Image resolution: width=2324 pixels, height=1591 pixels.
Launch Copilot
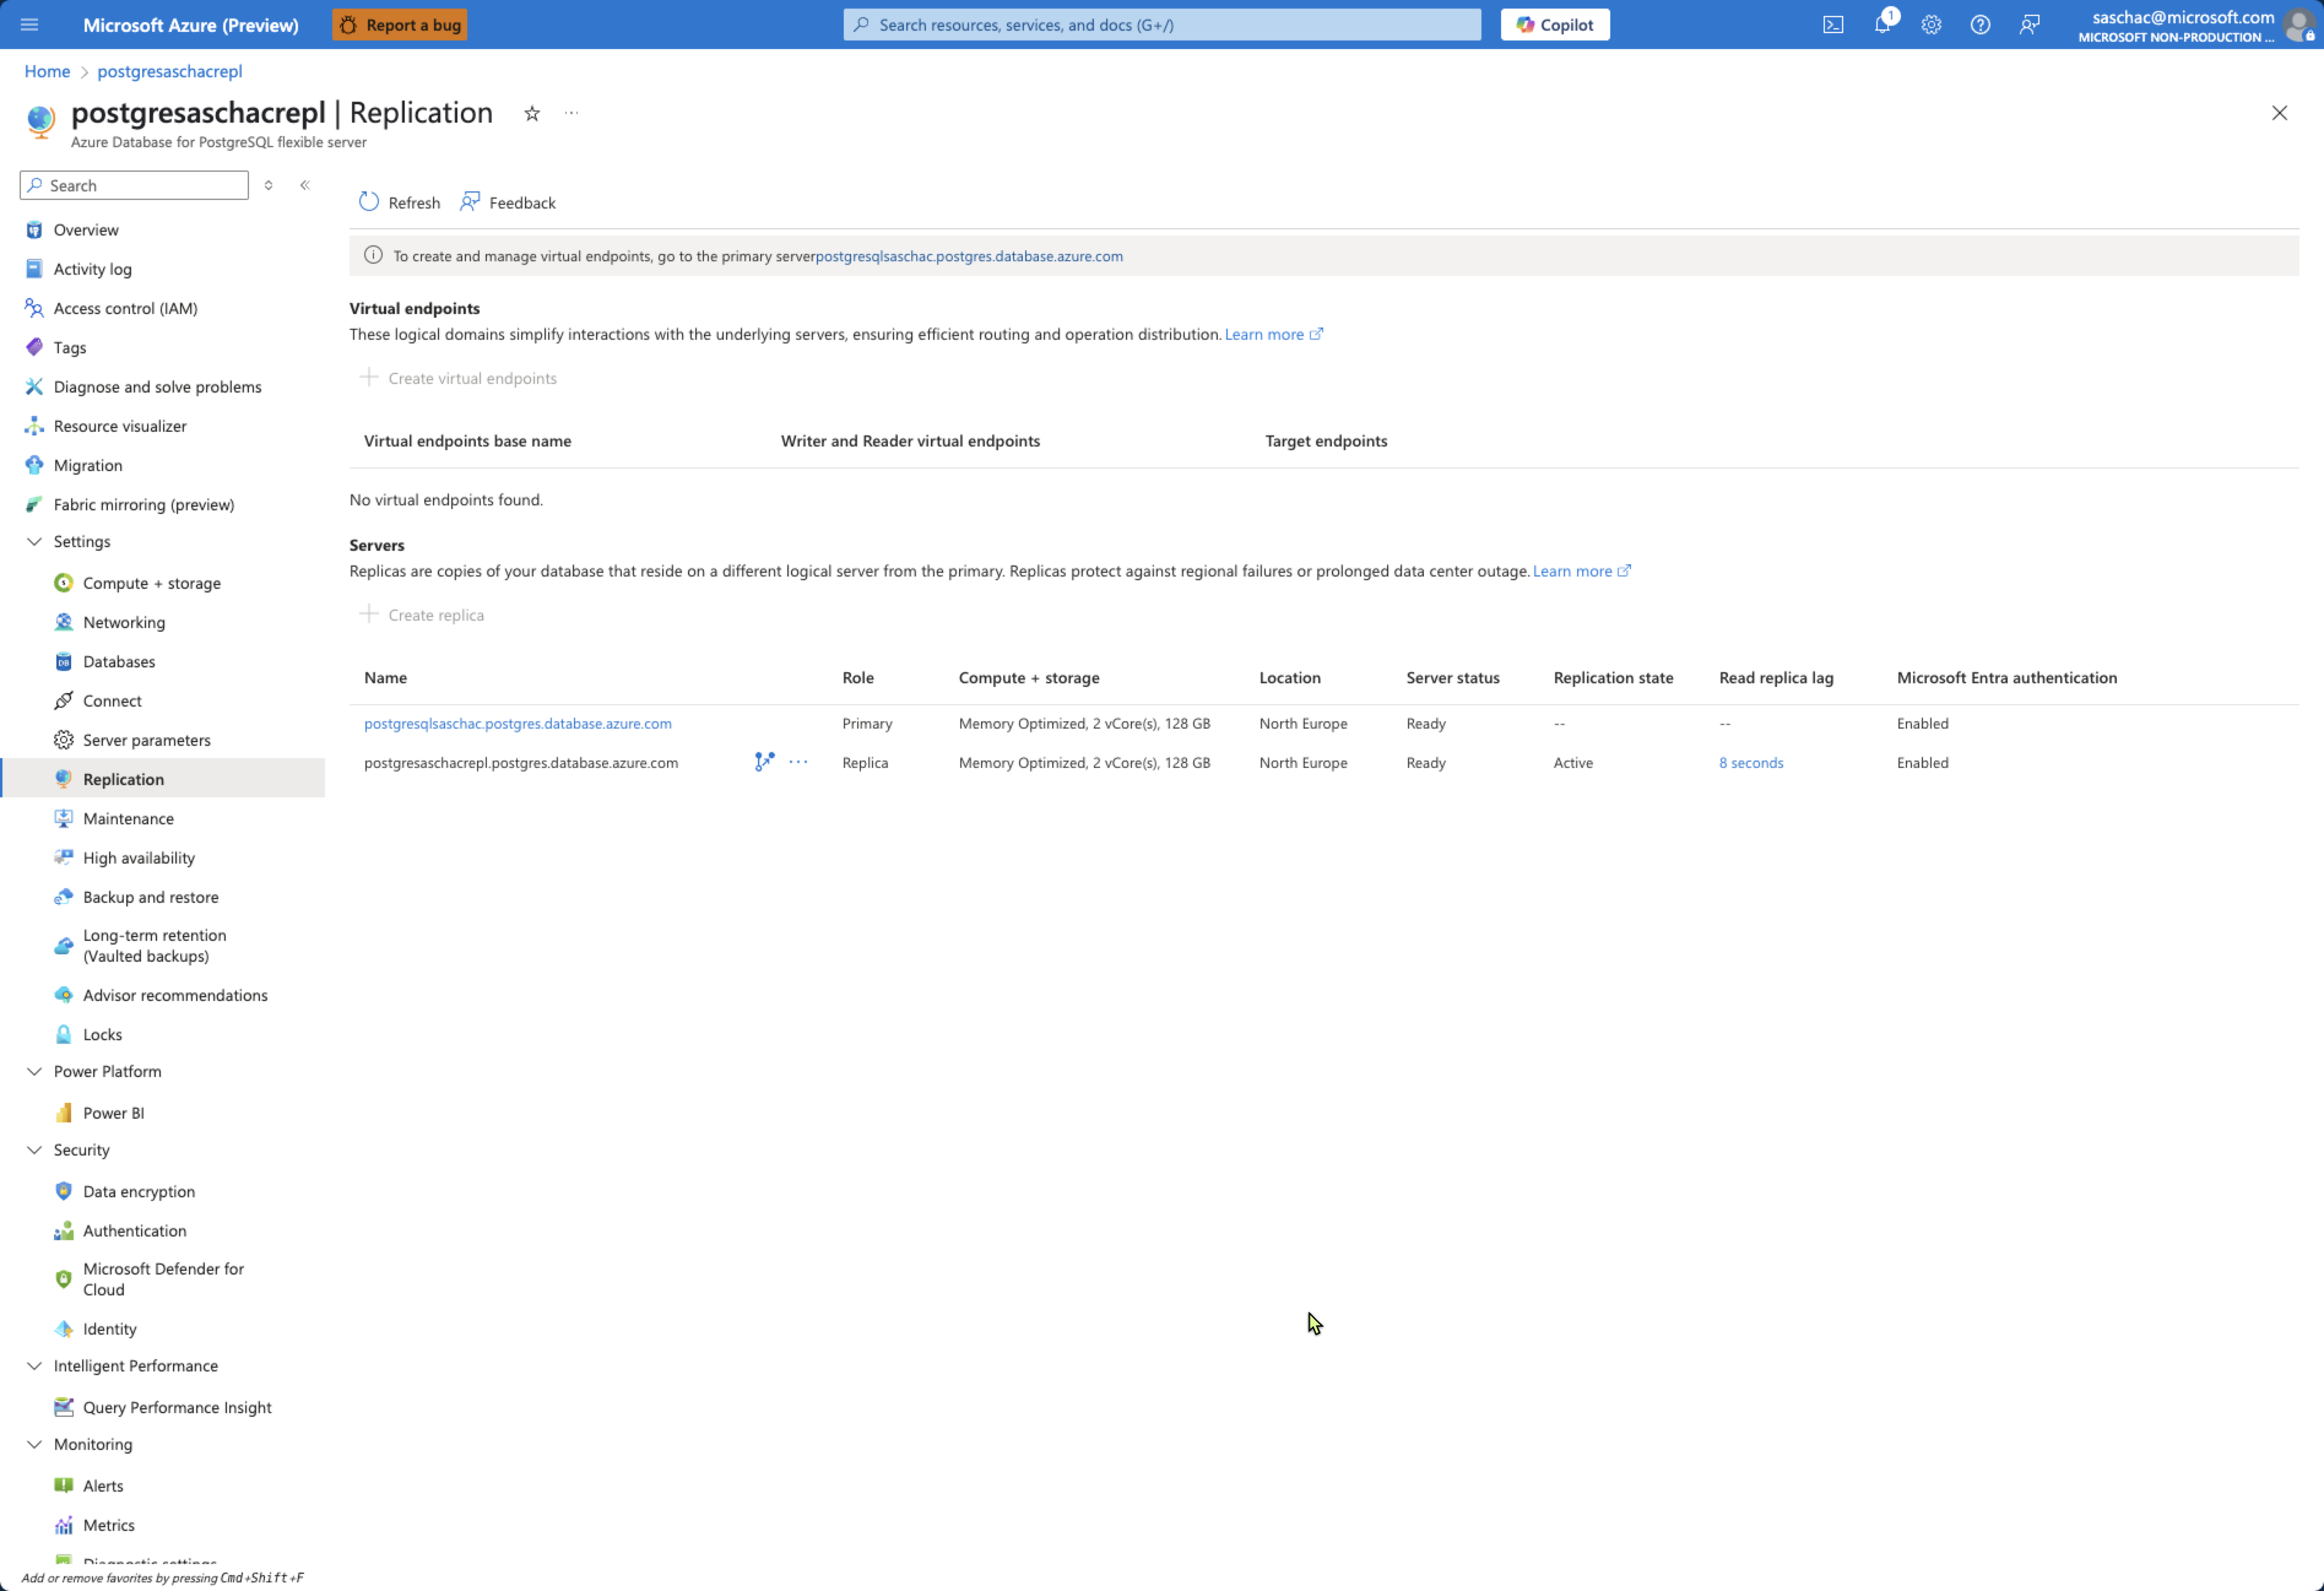(1555, 25)
